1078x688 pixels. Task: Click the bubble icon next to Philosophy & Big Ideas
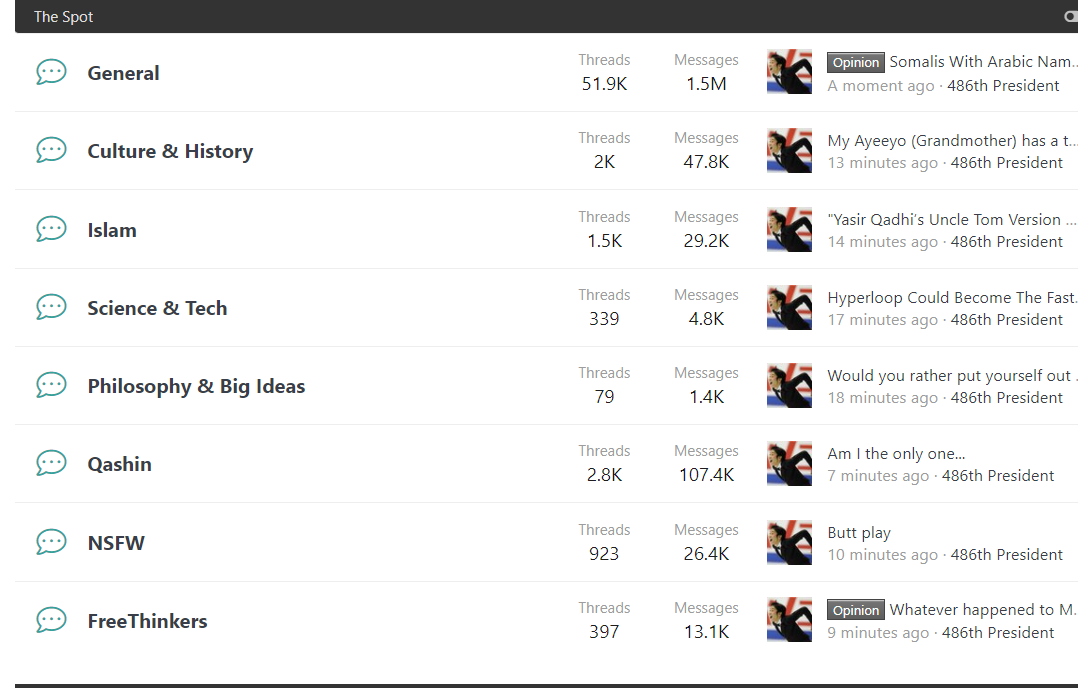pyautogui.click(x=51, y=385)
